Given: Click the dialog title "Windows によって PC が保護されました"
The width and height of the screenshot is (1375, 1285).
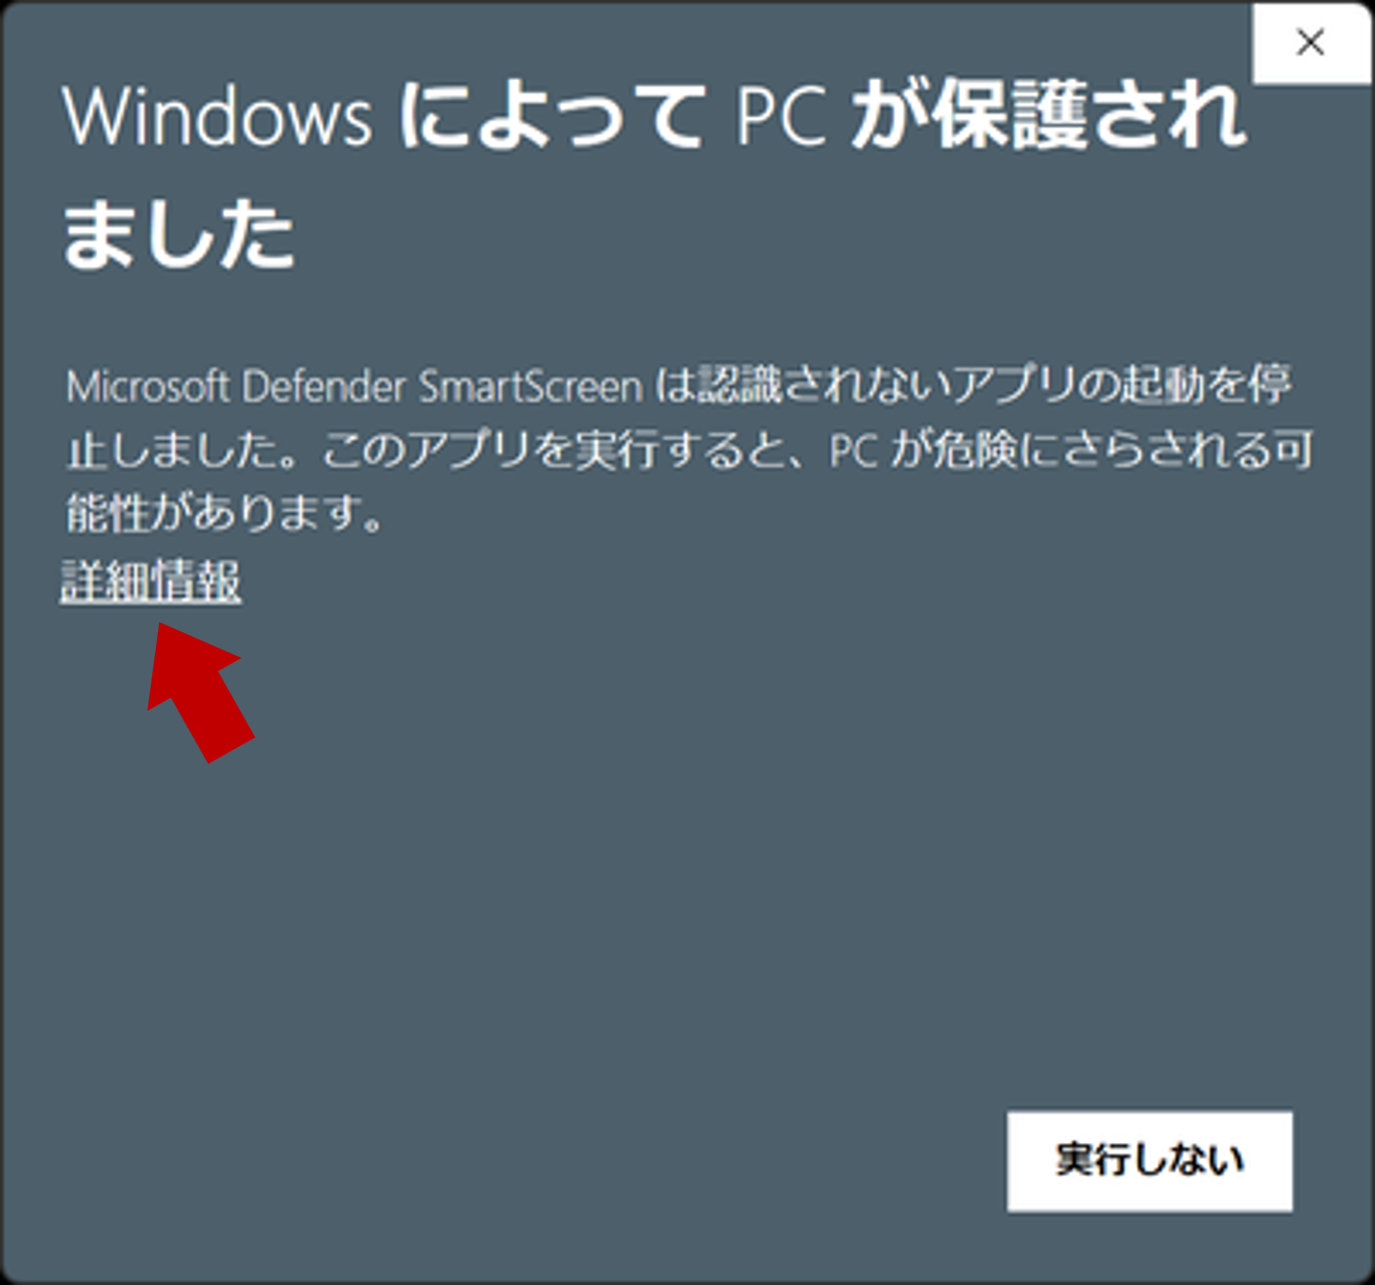Looking at the screenshot, I should click(x=655, y=174).
